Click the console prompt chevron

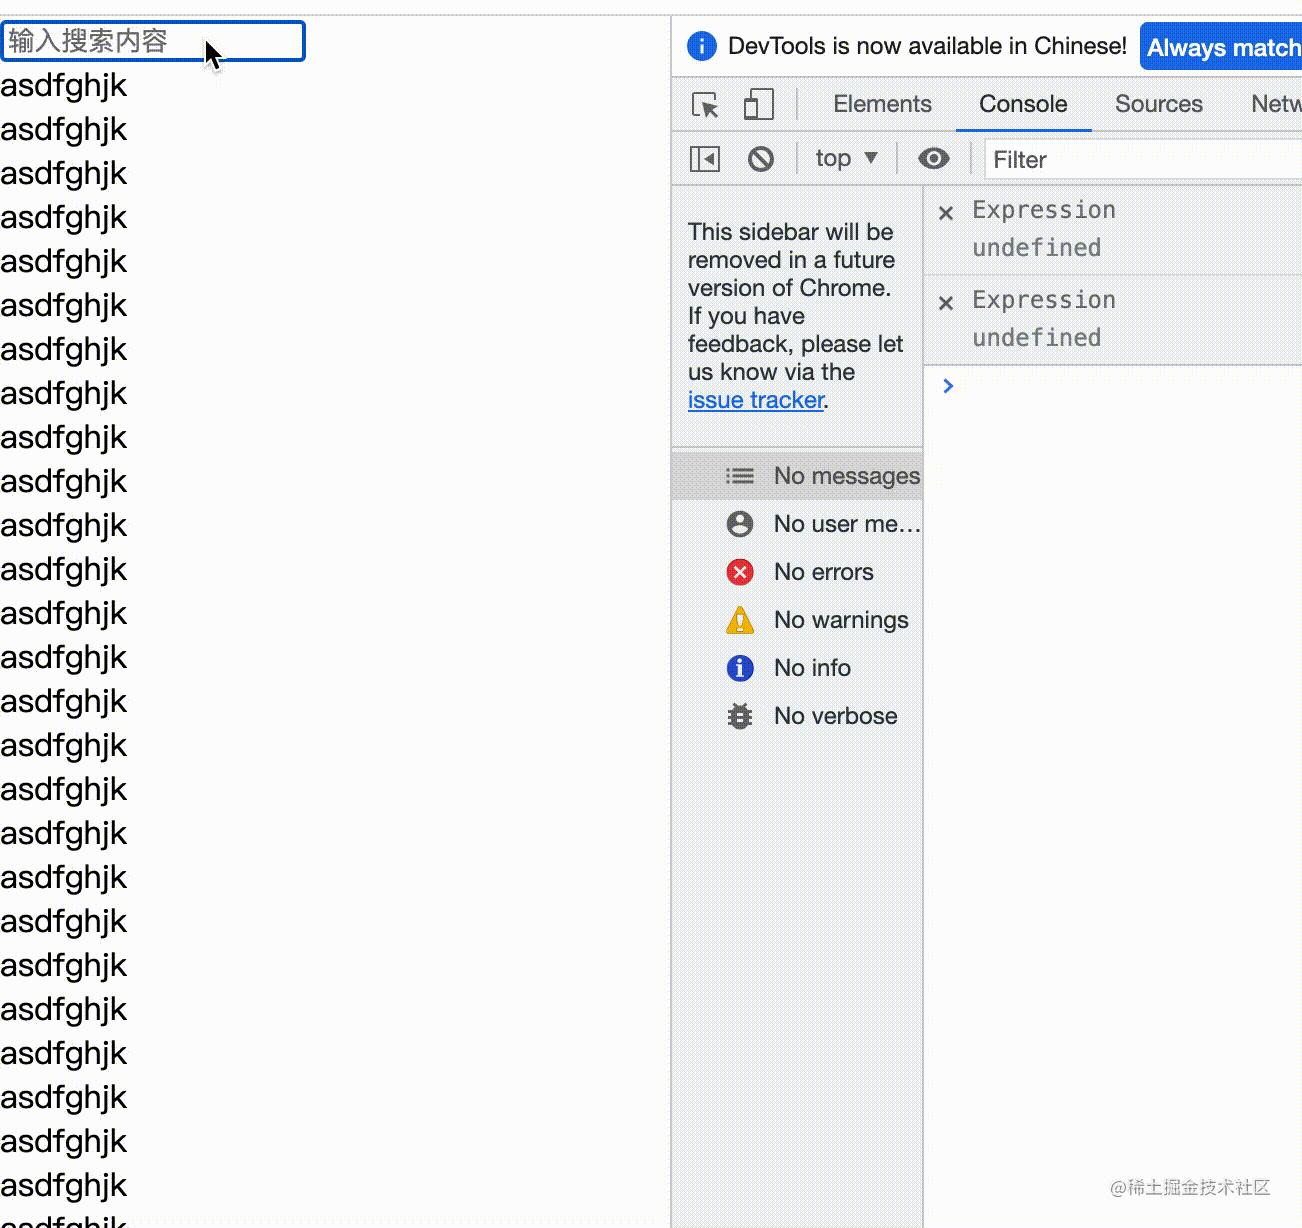pyautogui.click(x=948, y=386)
